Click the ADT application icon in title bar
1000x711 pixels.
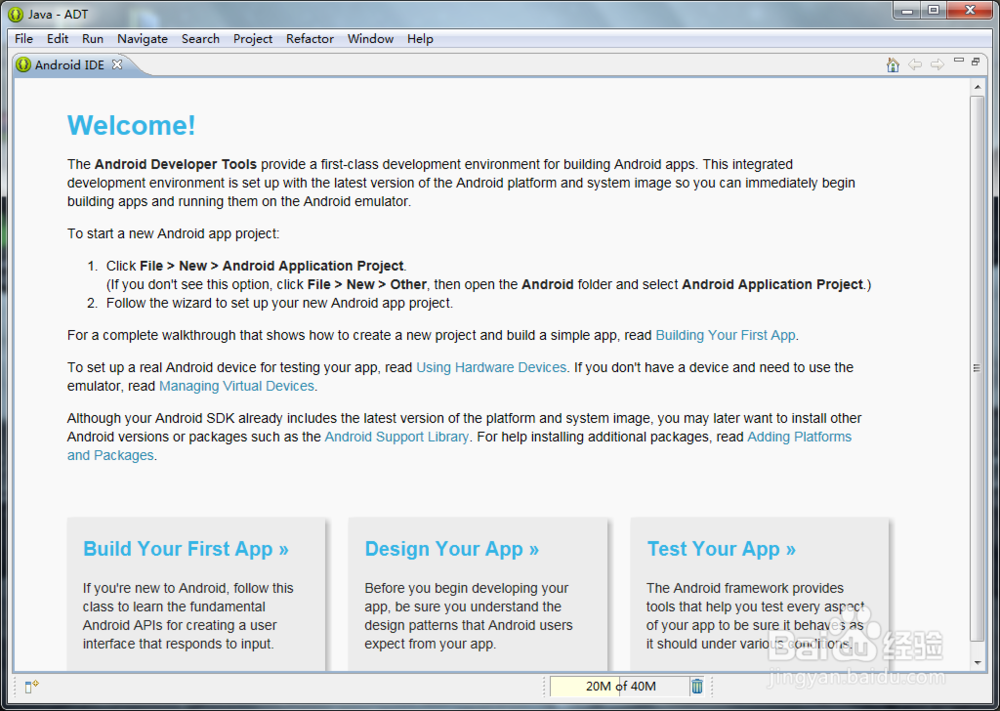click(x=15, y=14)
